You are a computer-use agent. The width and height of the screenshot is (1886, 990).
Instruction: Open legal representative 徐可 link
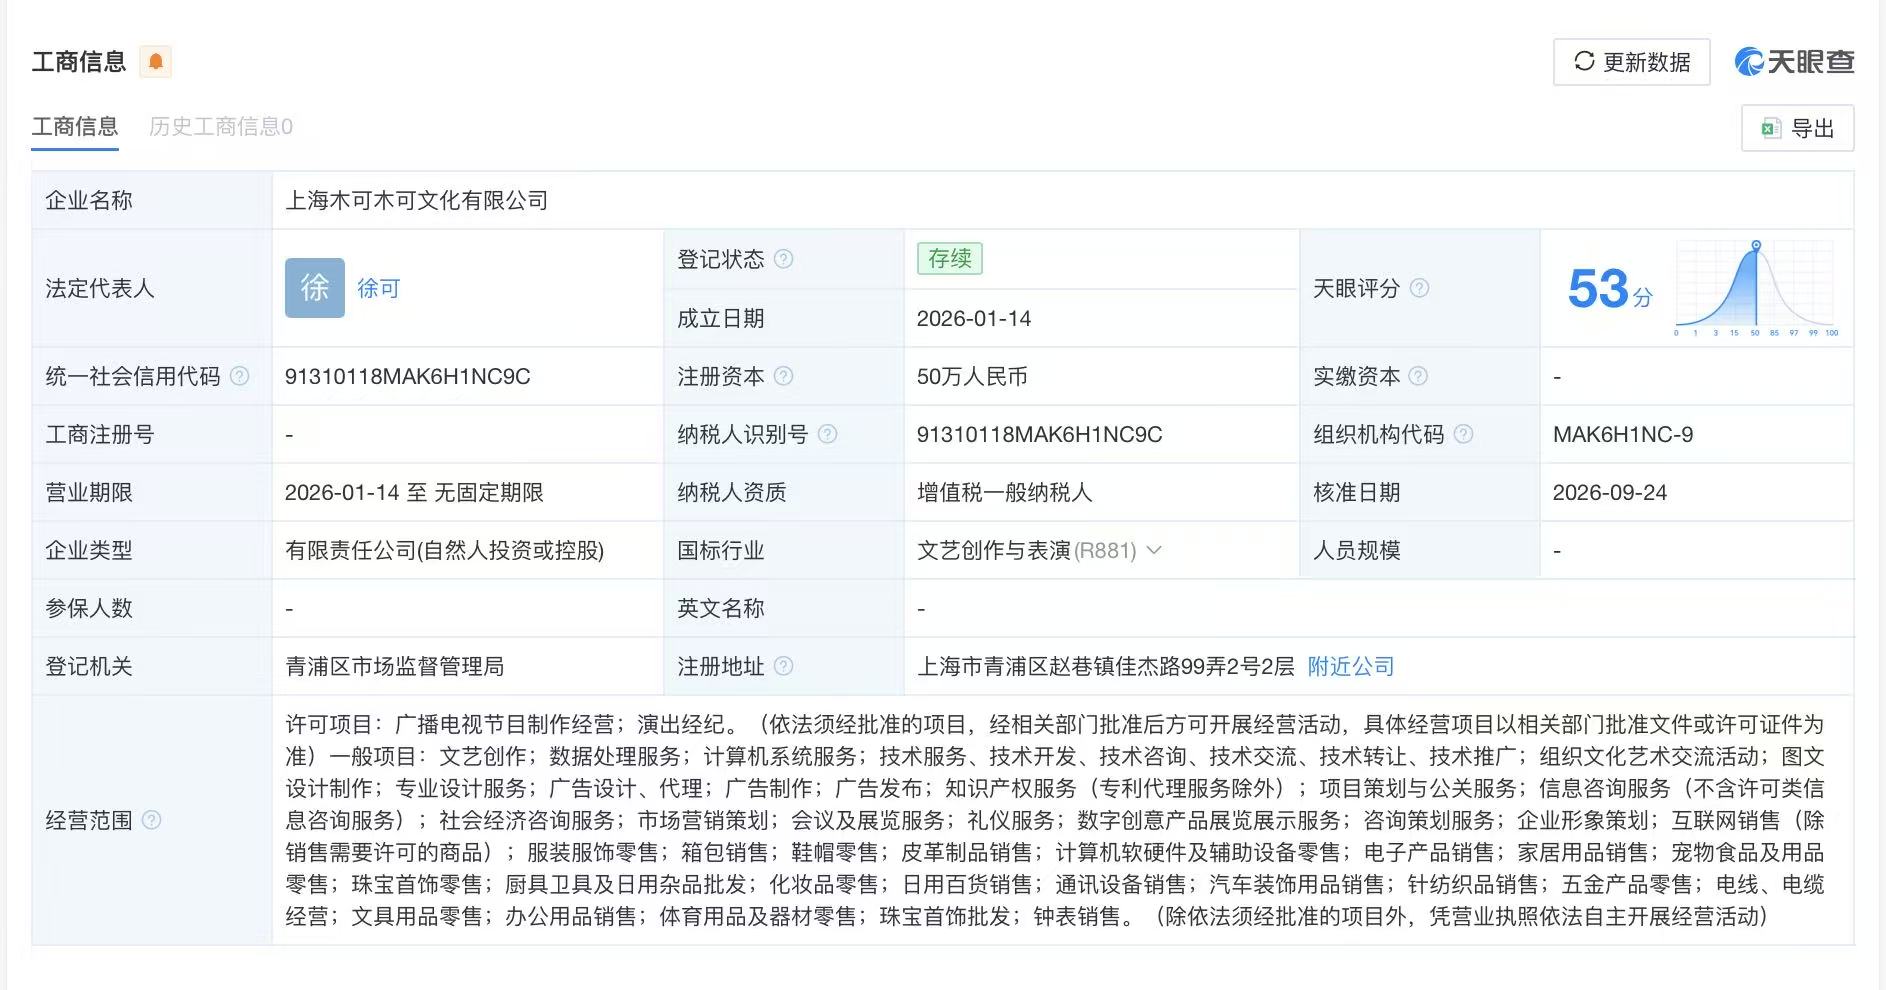tap(378, 288)
